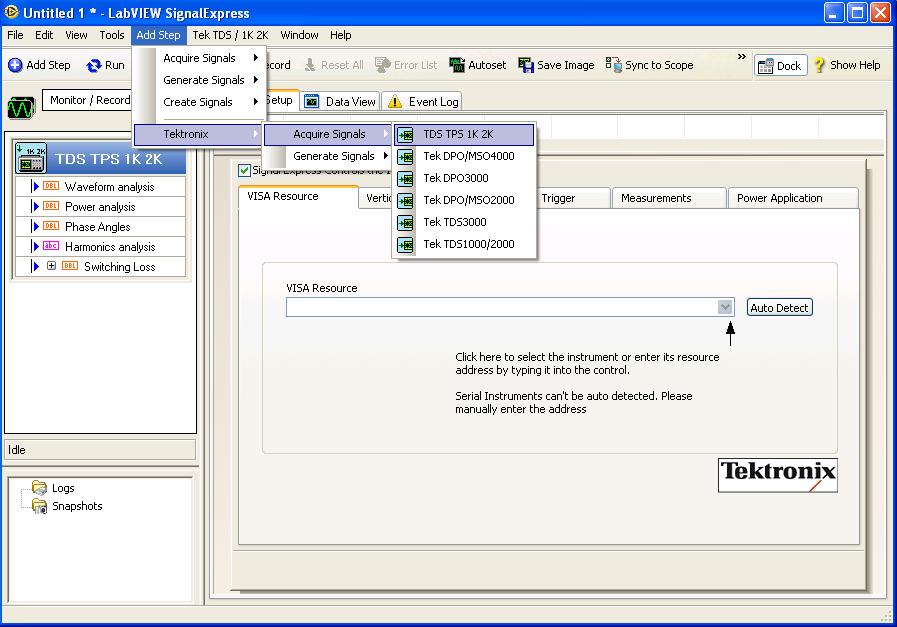Switch to the Power Application tab
Image resolution: width=897 pixels, height=627 pixels.
pos(793,198)
